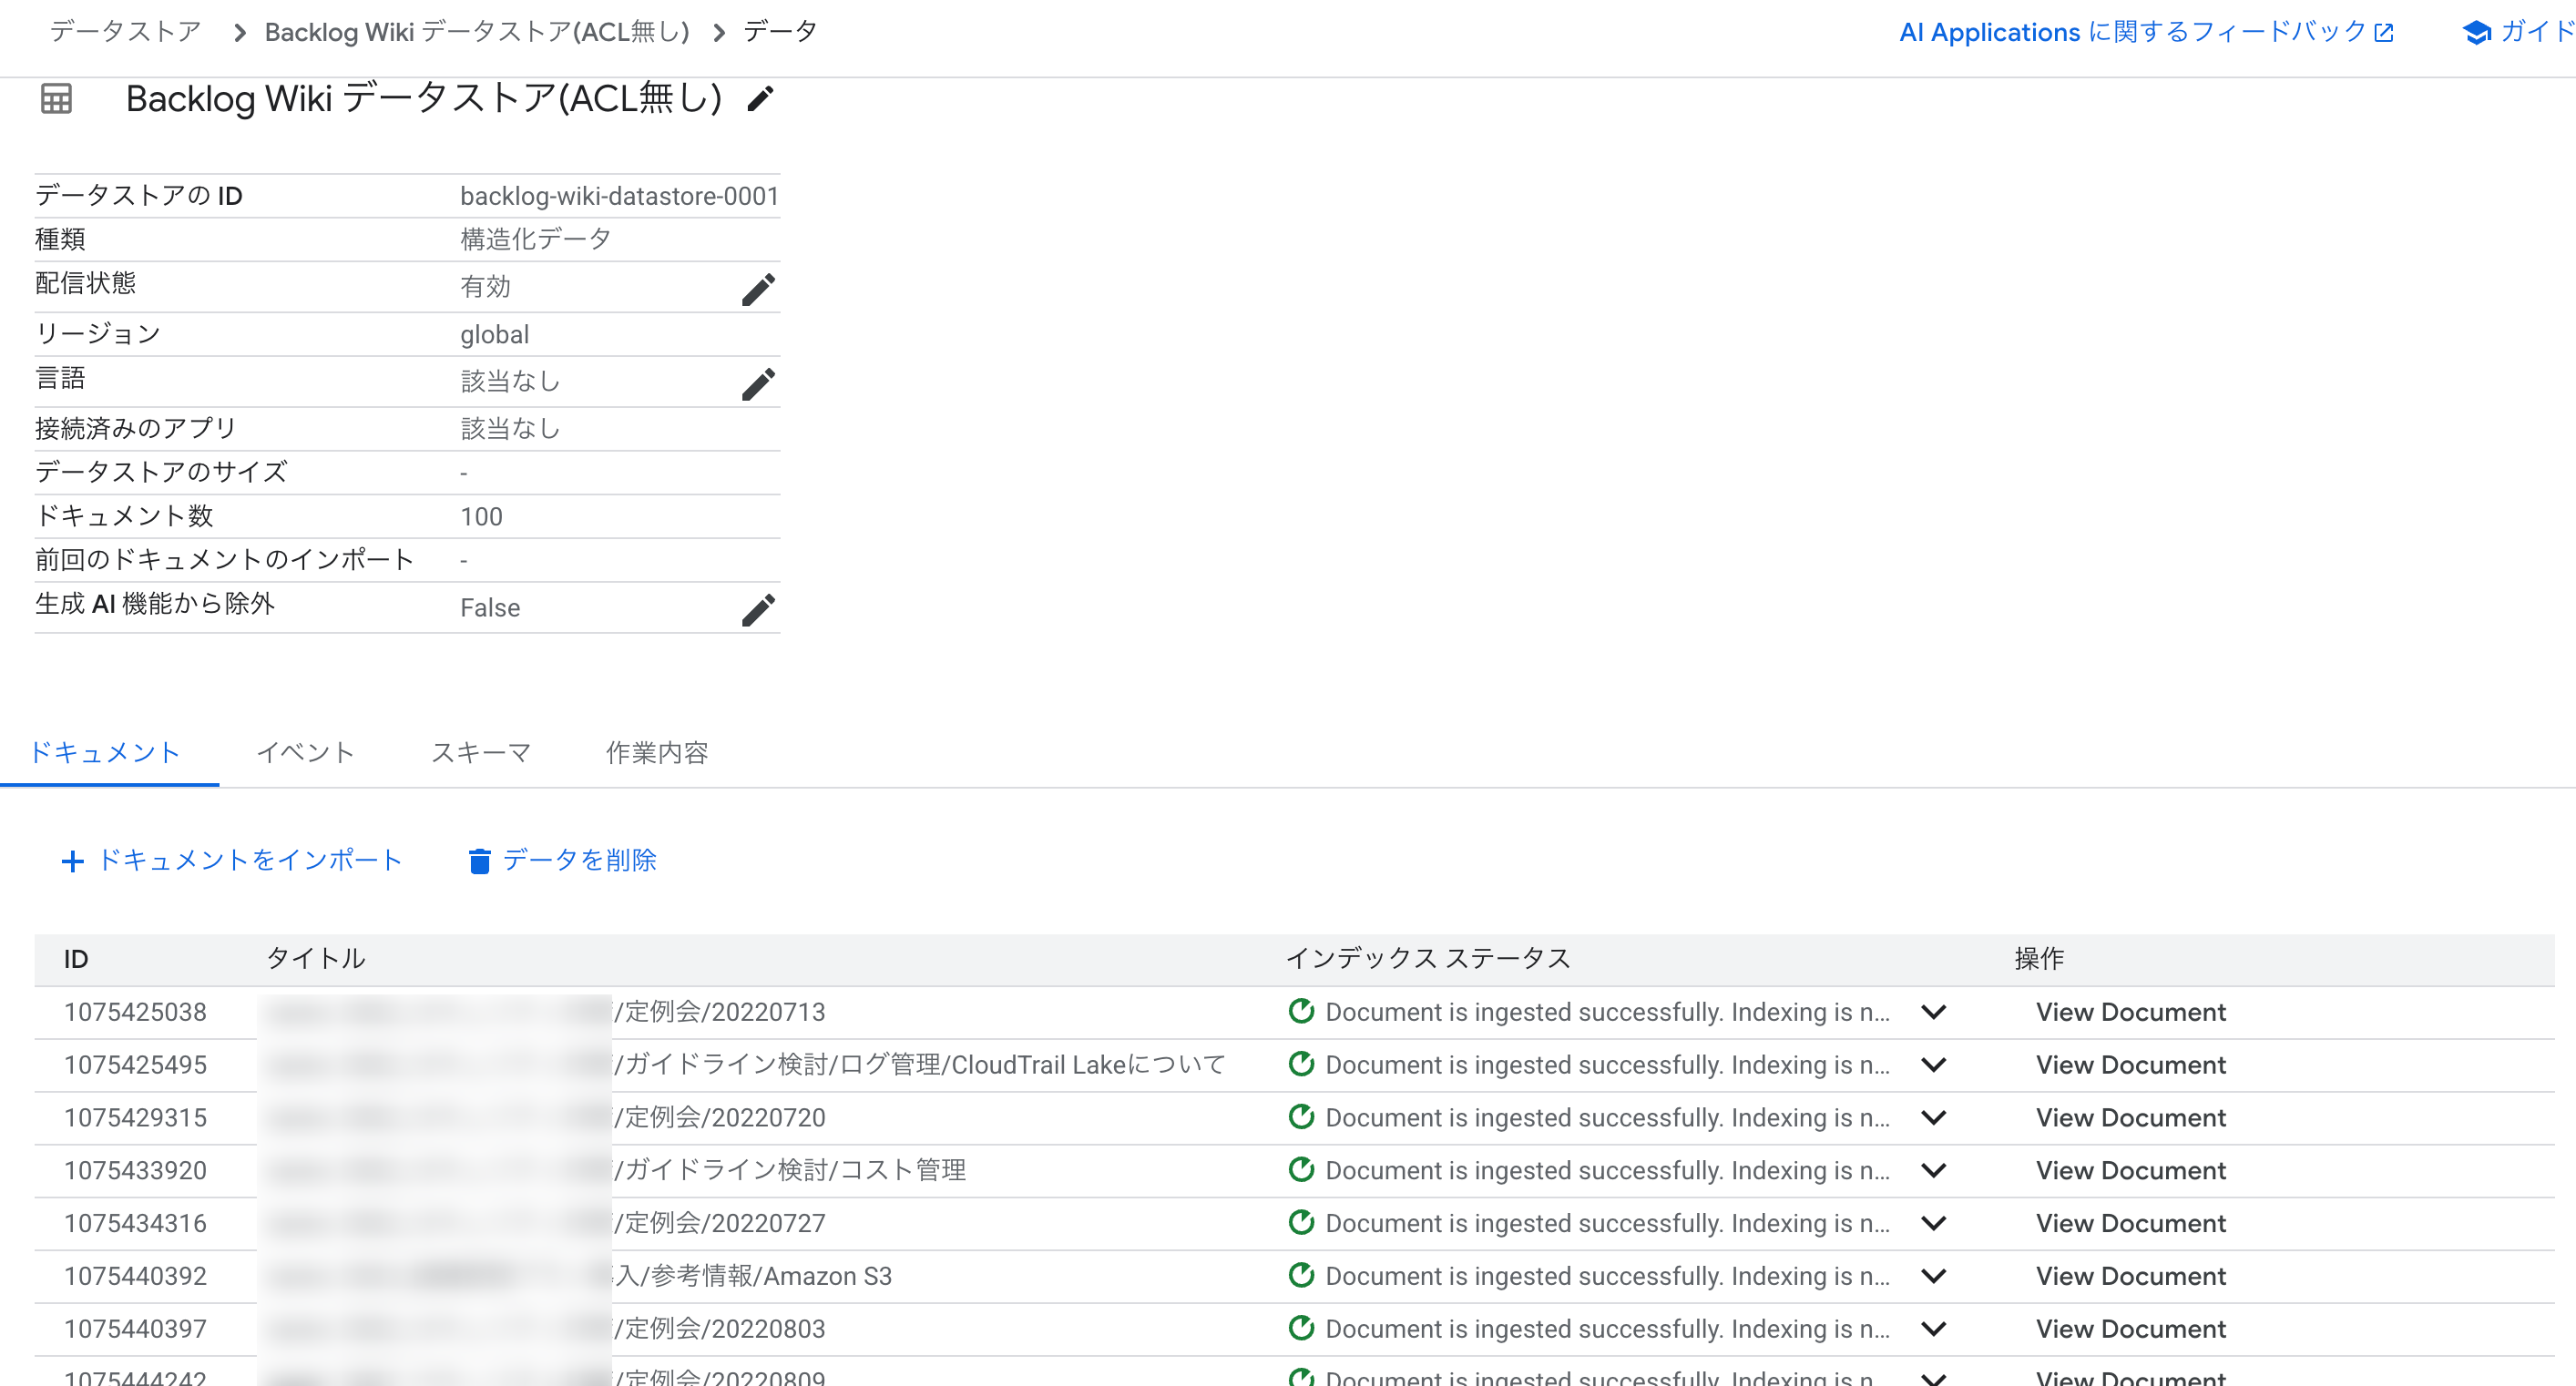
Task: Click the green ingestion status icon on row 1075425038
Action: 1301,1012
